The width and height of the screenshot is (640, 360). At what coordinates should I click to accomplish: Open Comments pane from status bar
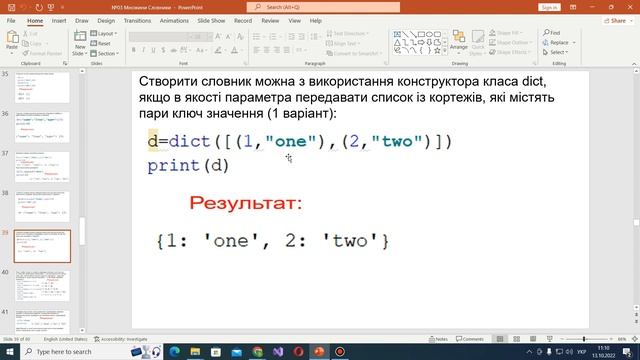coord(470,339)
